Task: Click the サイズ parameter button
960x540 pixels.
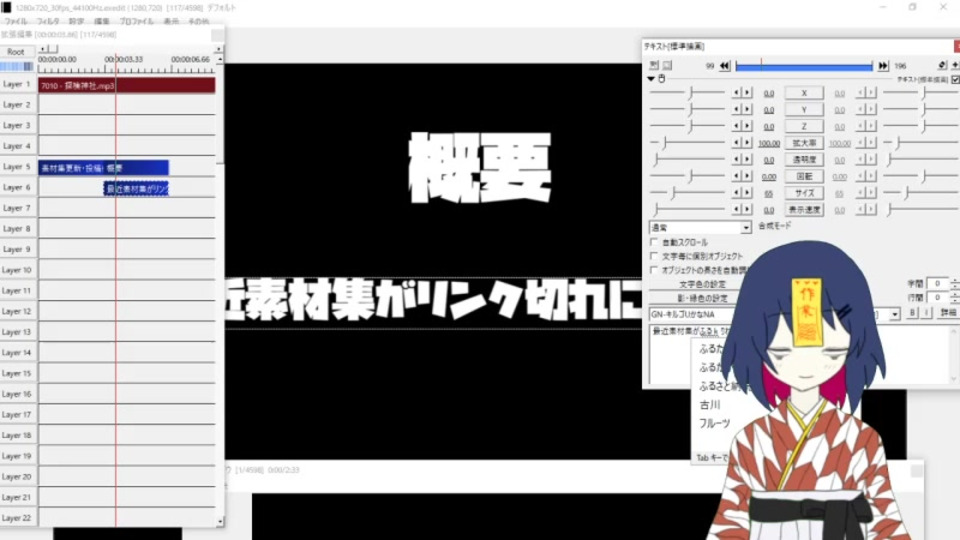Action: [x=804, y=193]
